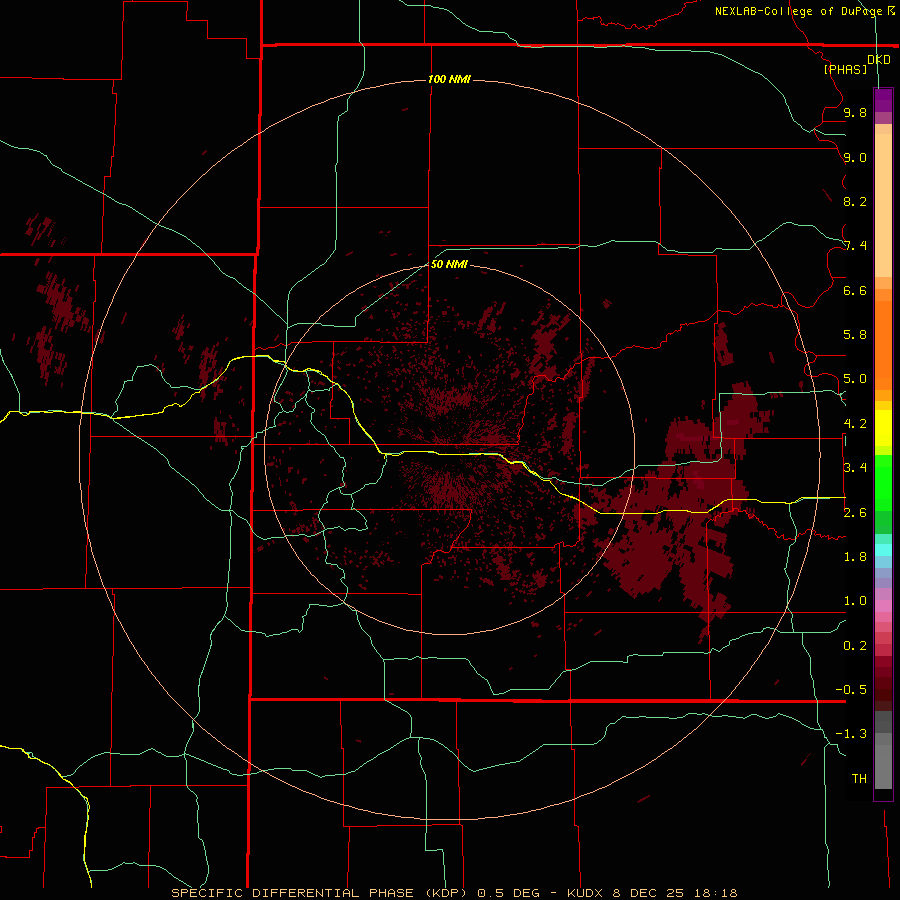This screenshot has height=900, width=900.
Task: Click the KUDX radar site identifier
Action: tap(585, 893)
